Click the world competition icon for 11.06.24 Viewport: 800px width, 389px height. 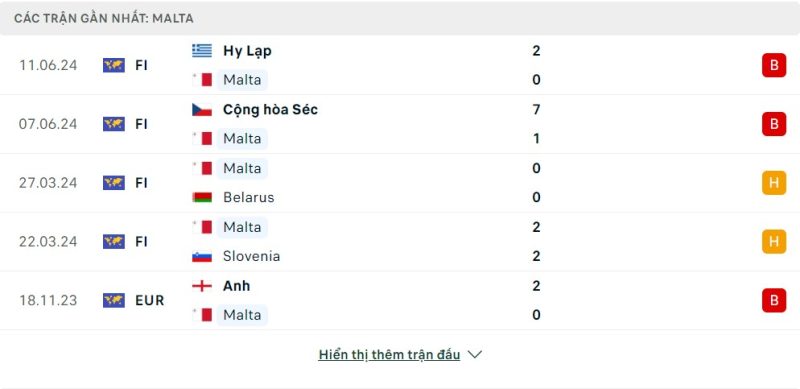point(114,65)
